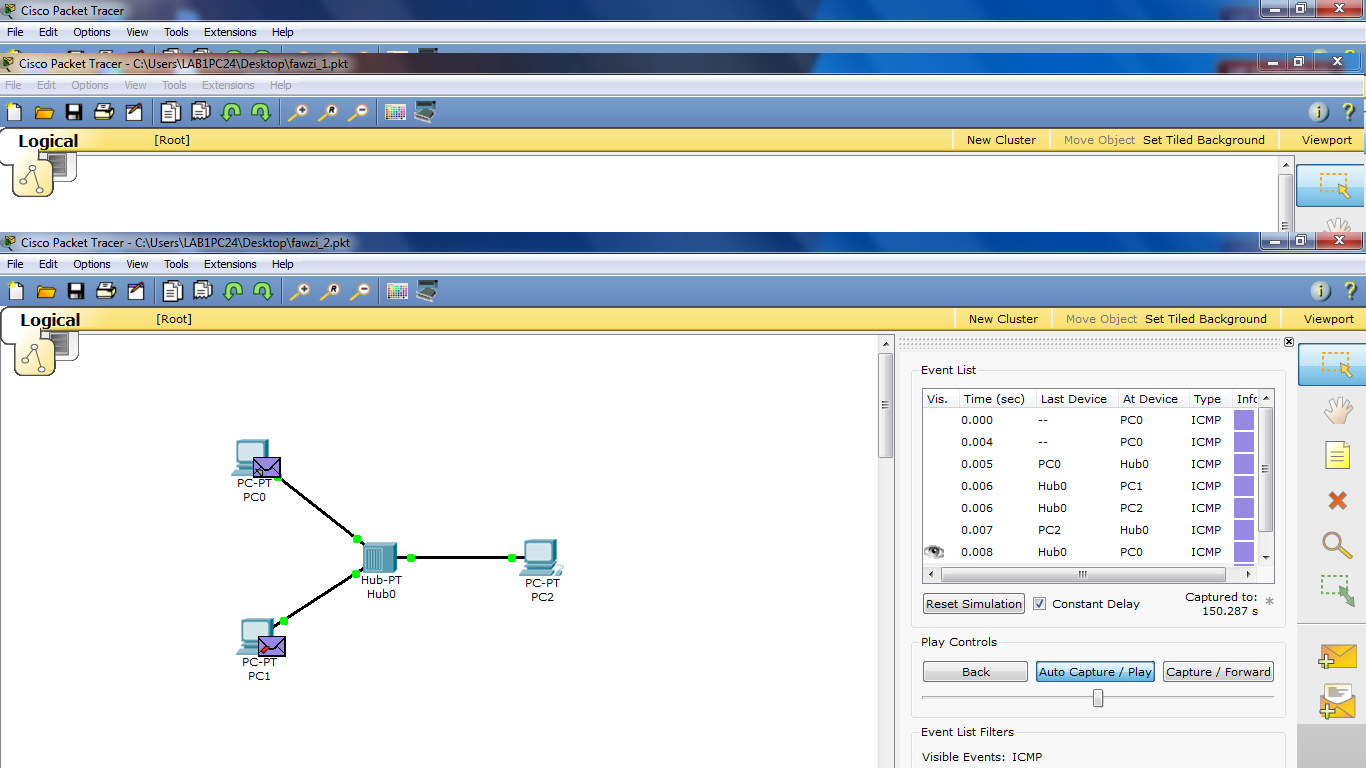The width and height of the screenshot is (1366, 768).
Task: Click the Paste icon in fawzi_2 toolbar
Action: pos(203,291)
